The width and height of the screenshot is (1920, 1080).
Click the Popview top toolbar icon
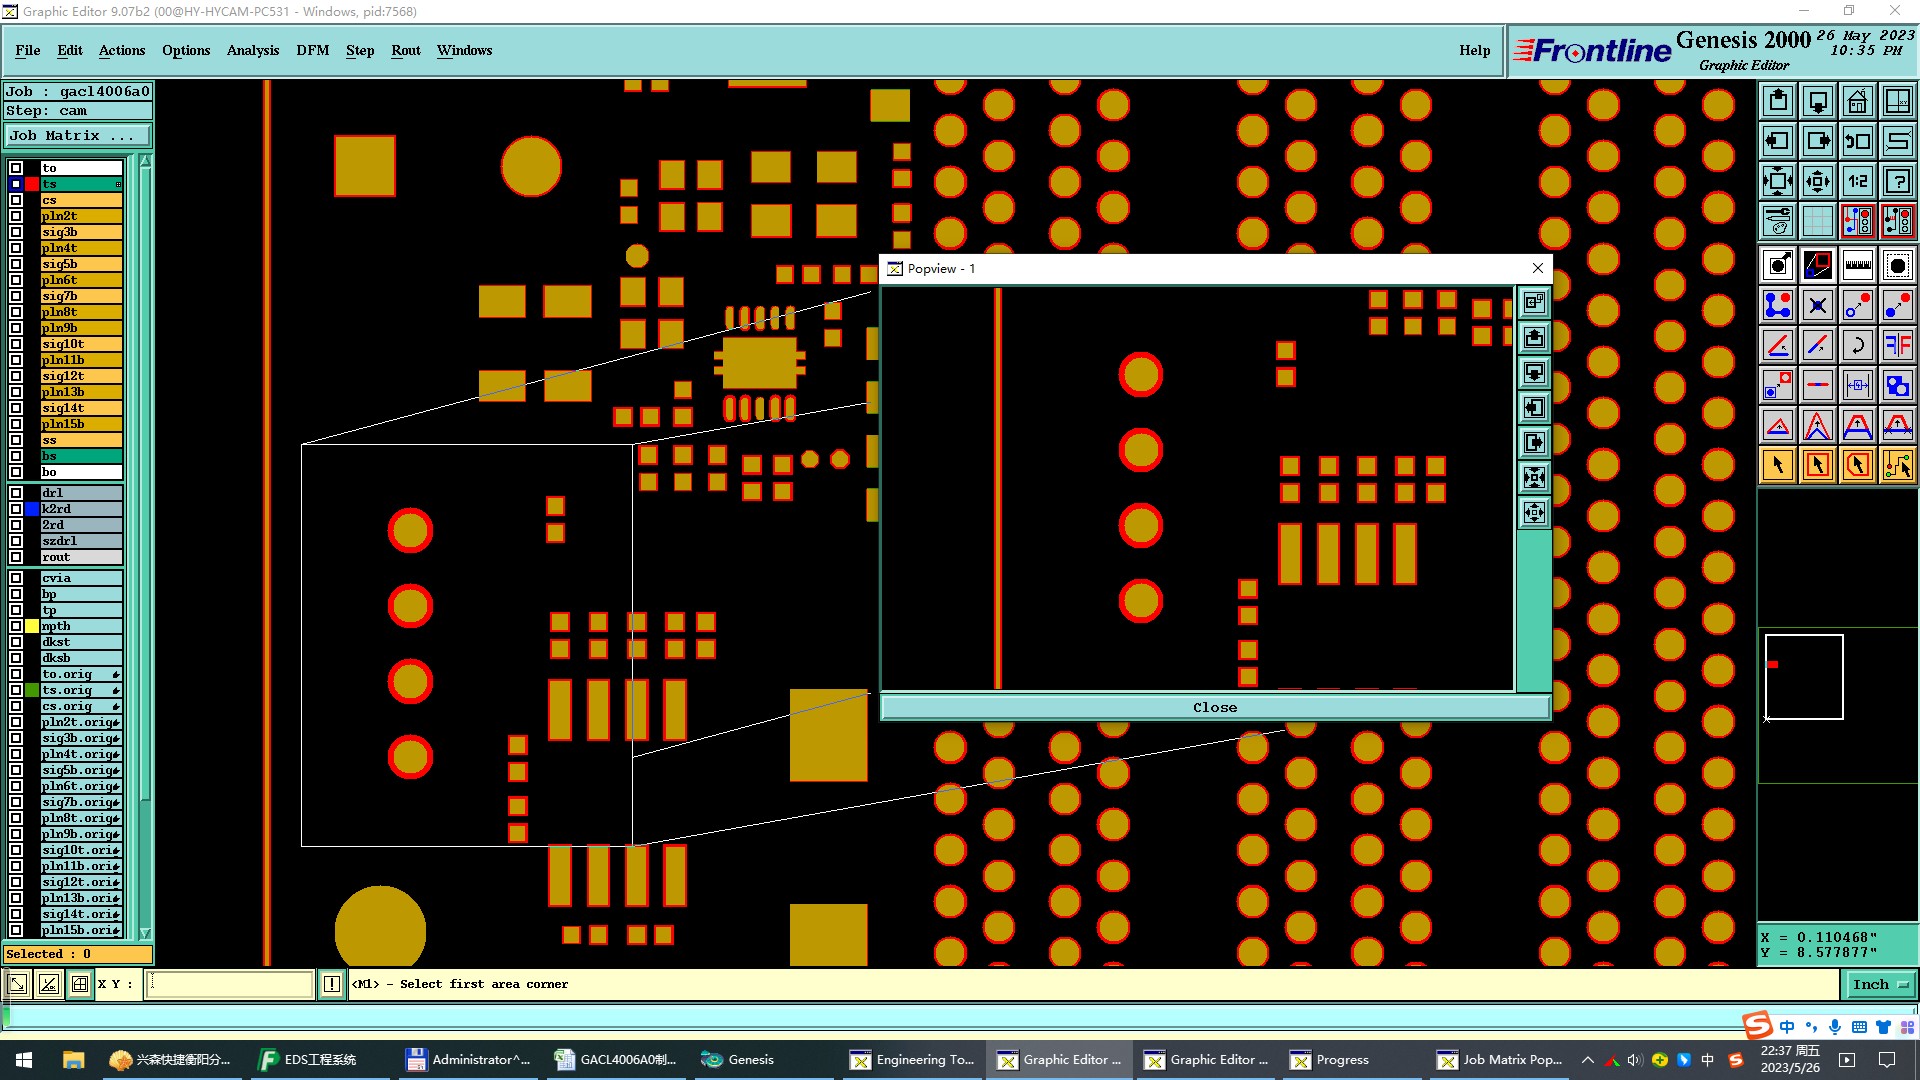1534,303
